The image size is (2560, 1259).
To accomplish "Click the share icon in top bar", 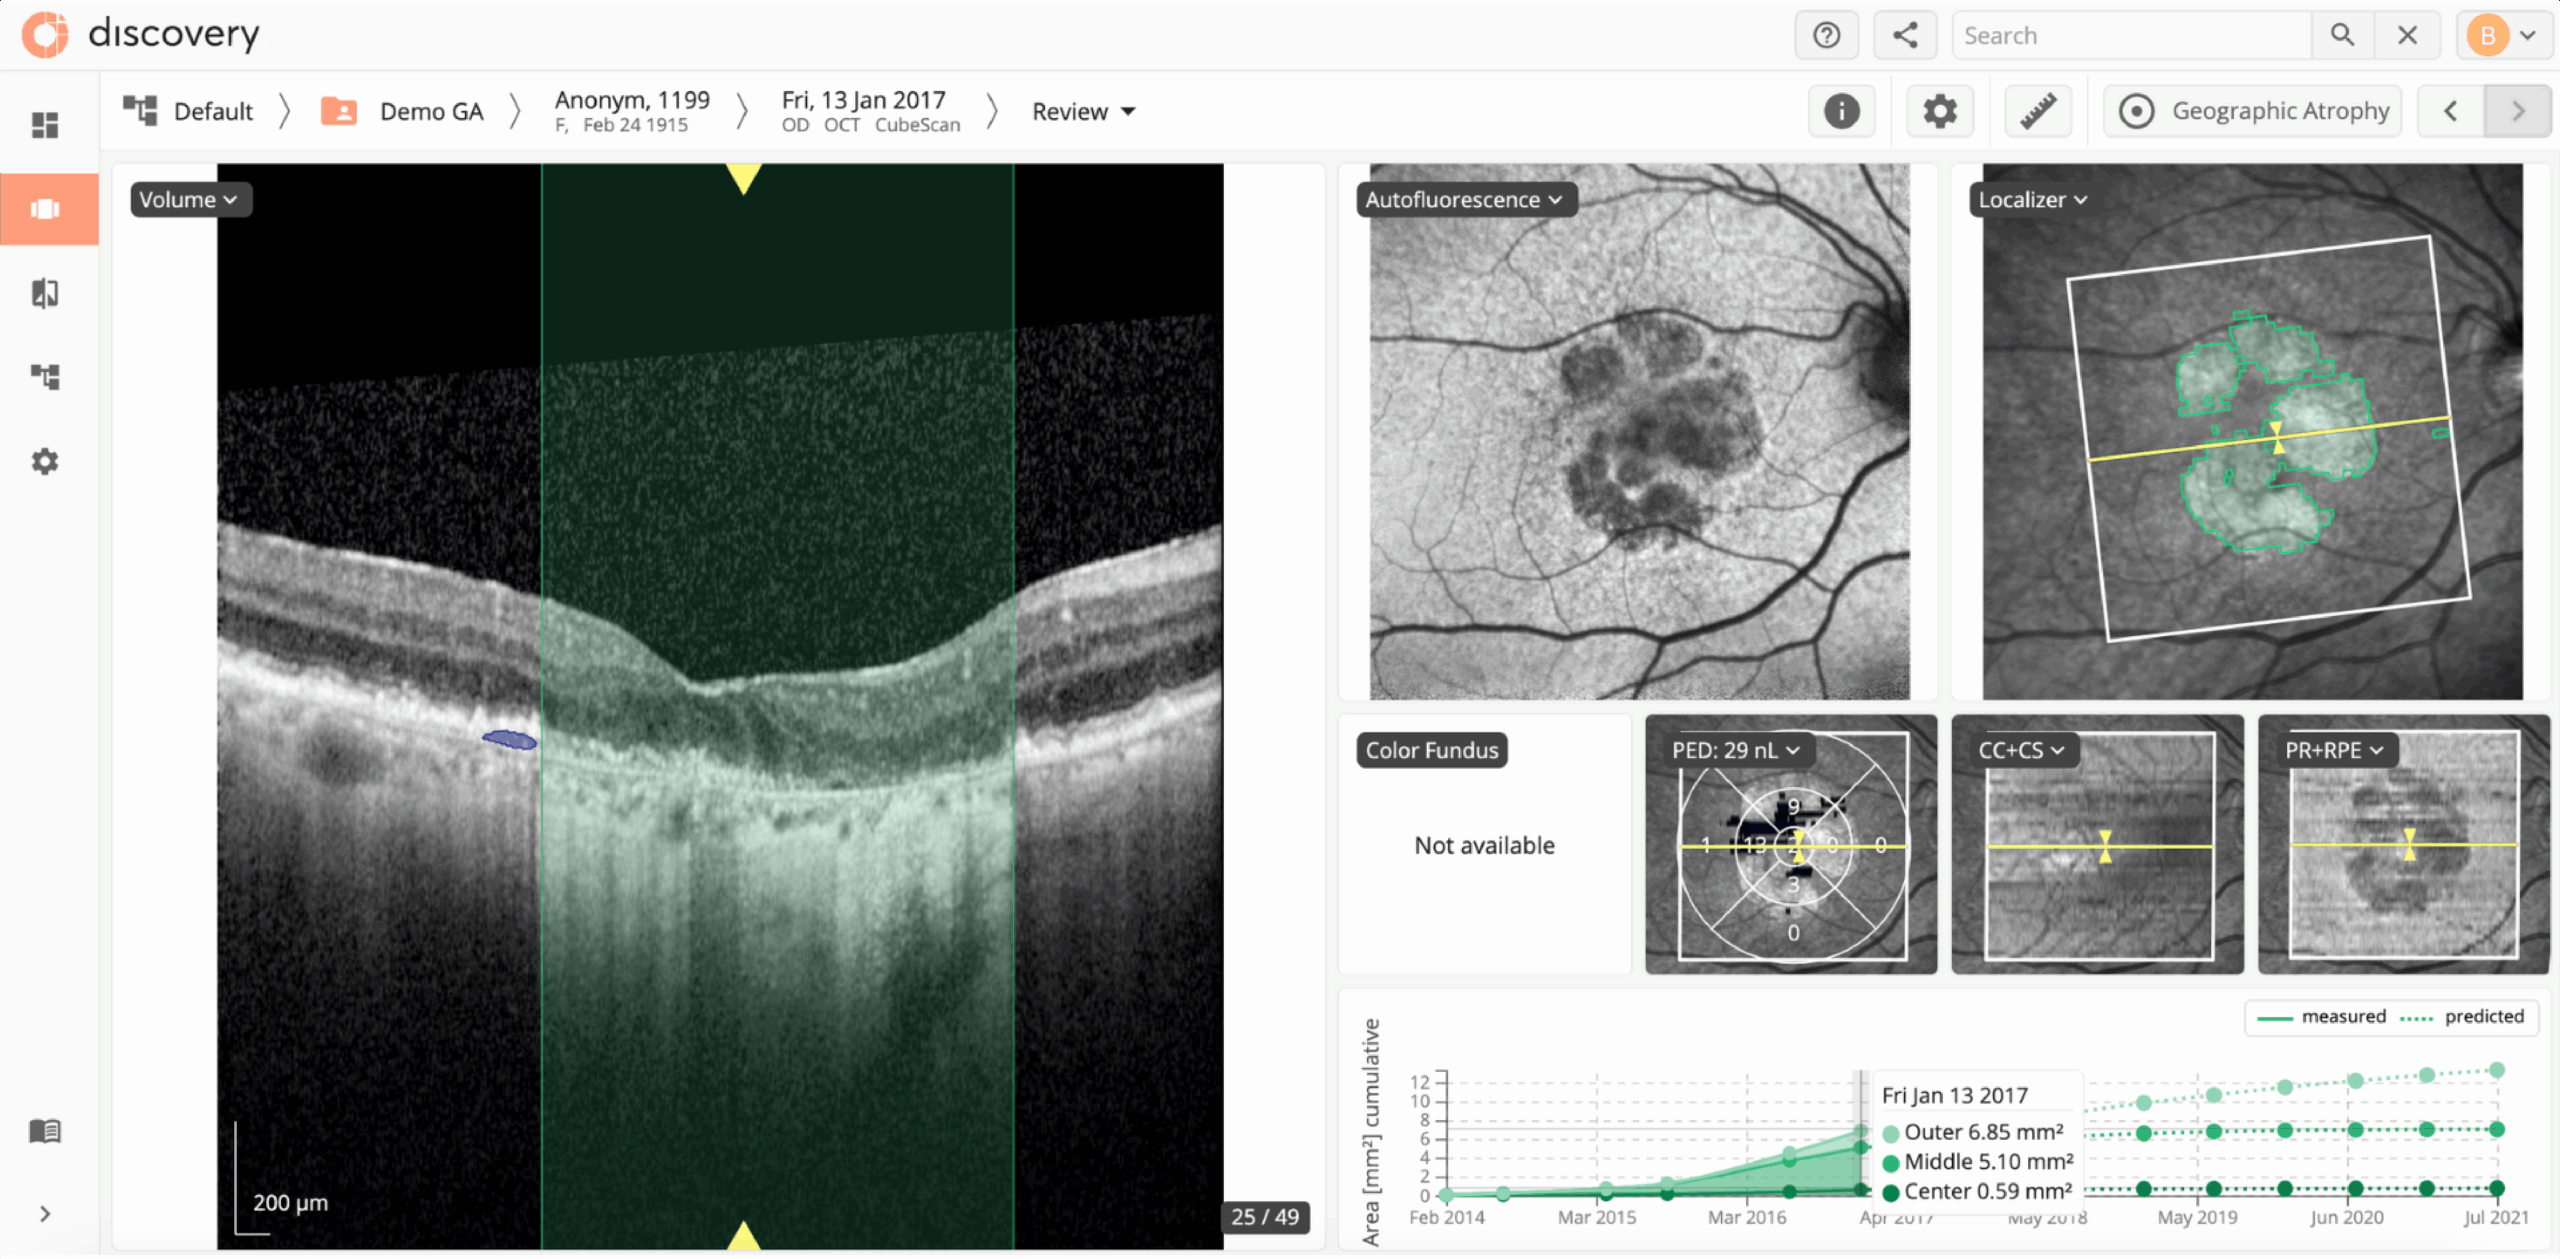I will tap(1904, 36).
